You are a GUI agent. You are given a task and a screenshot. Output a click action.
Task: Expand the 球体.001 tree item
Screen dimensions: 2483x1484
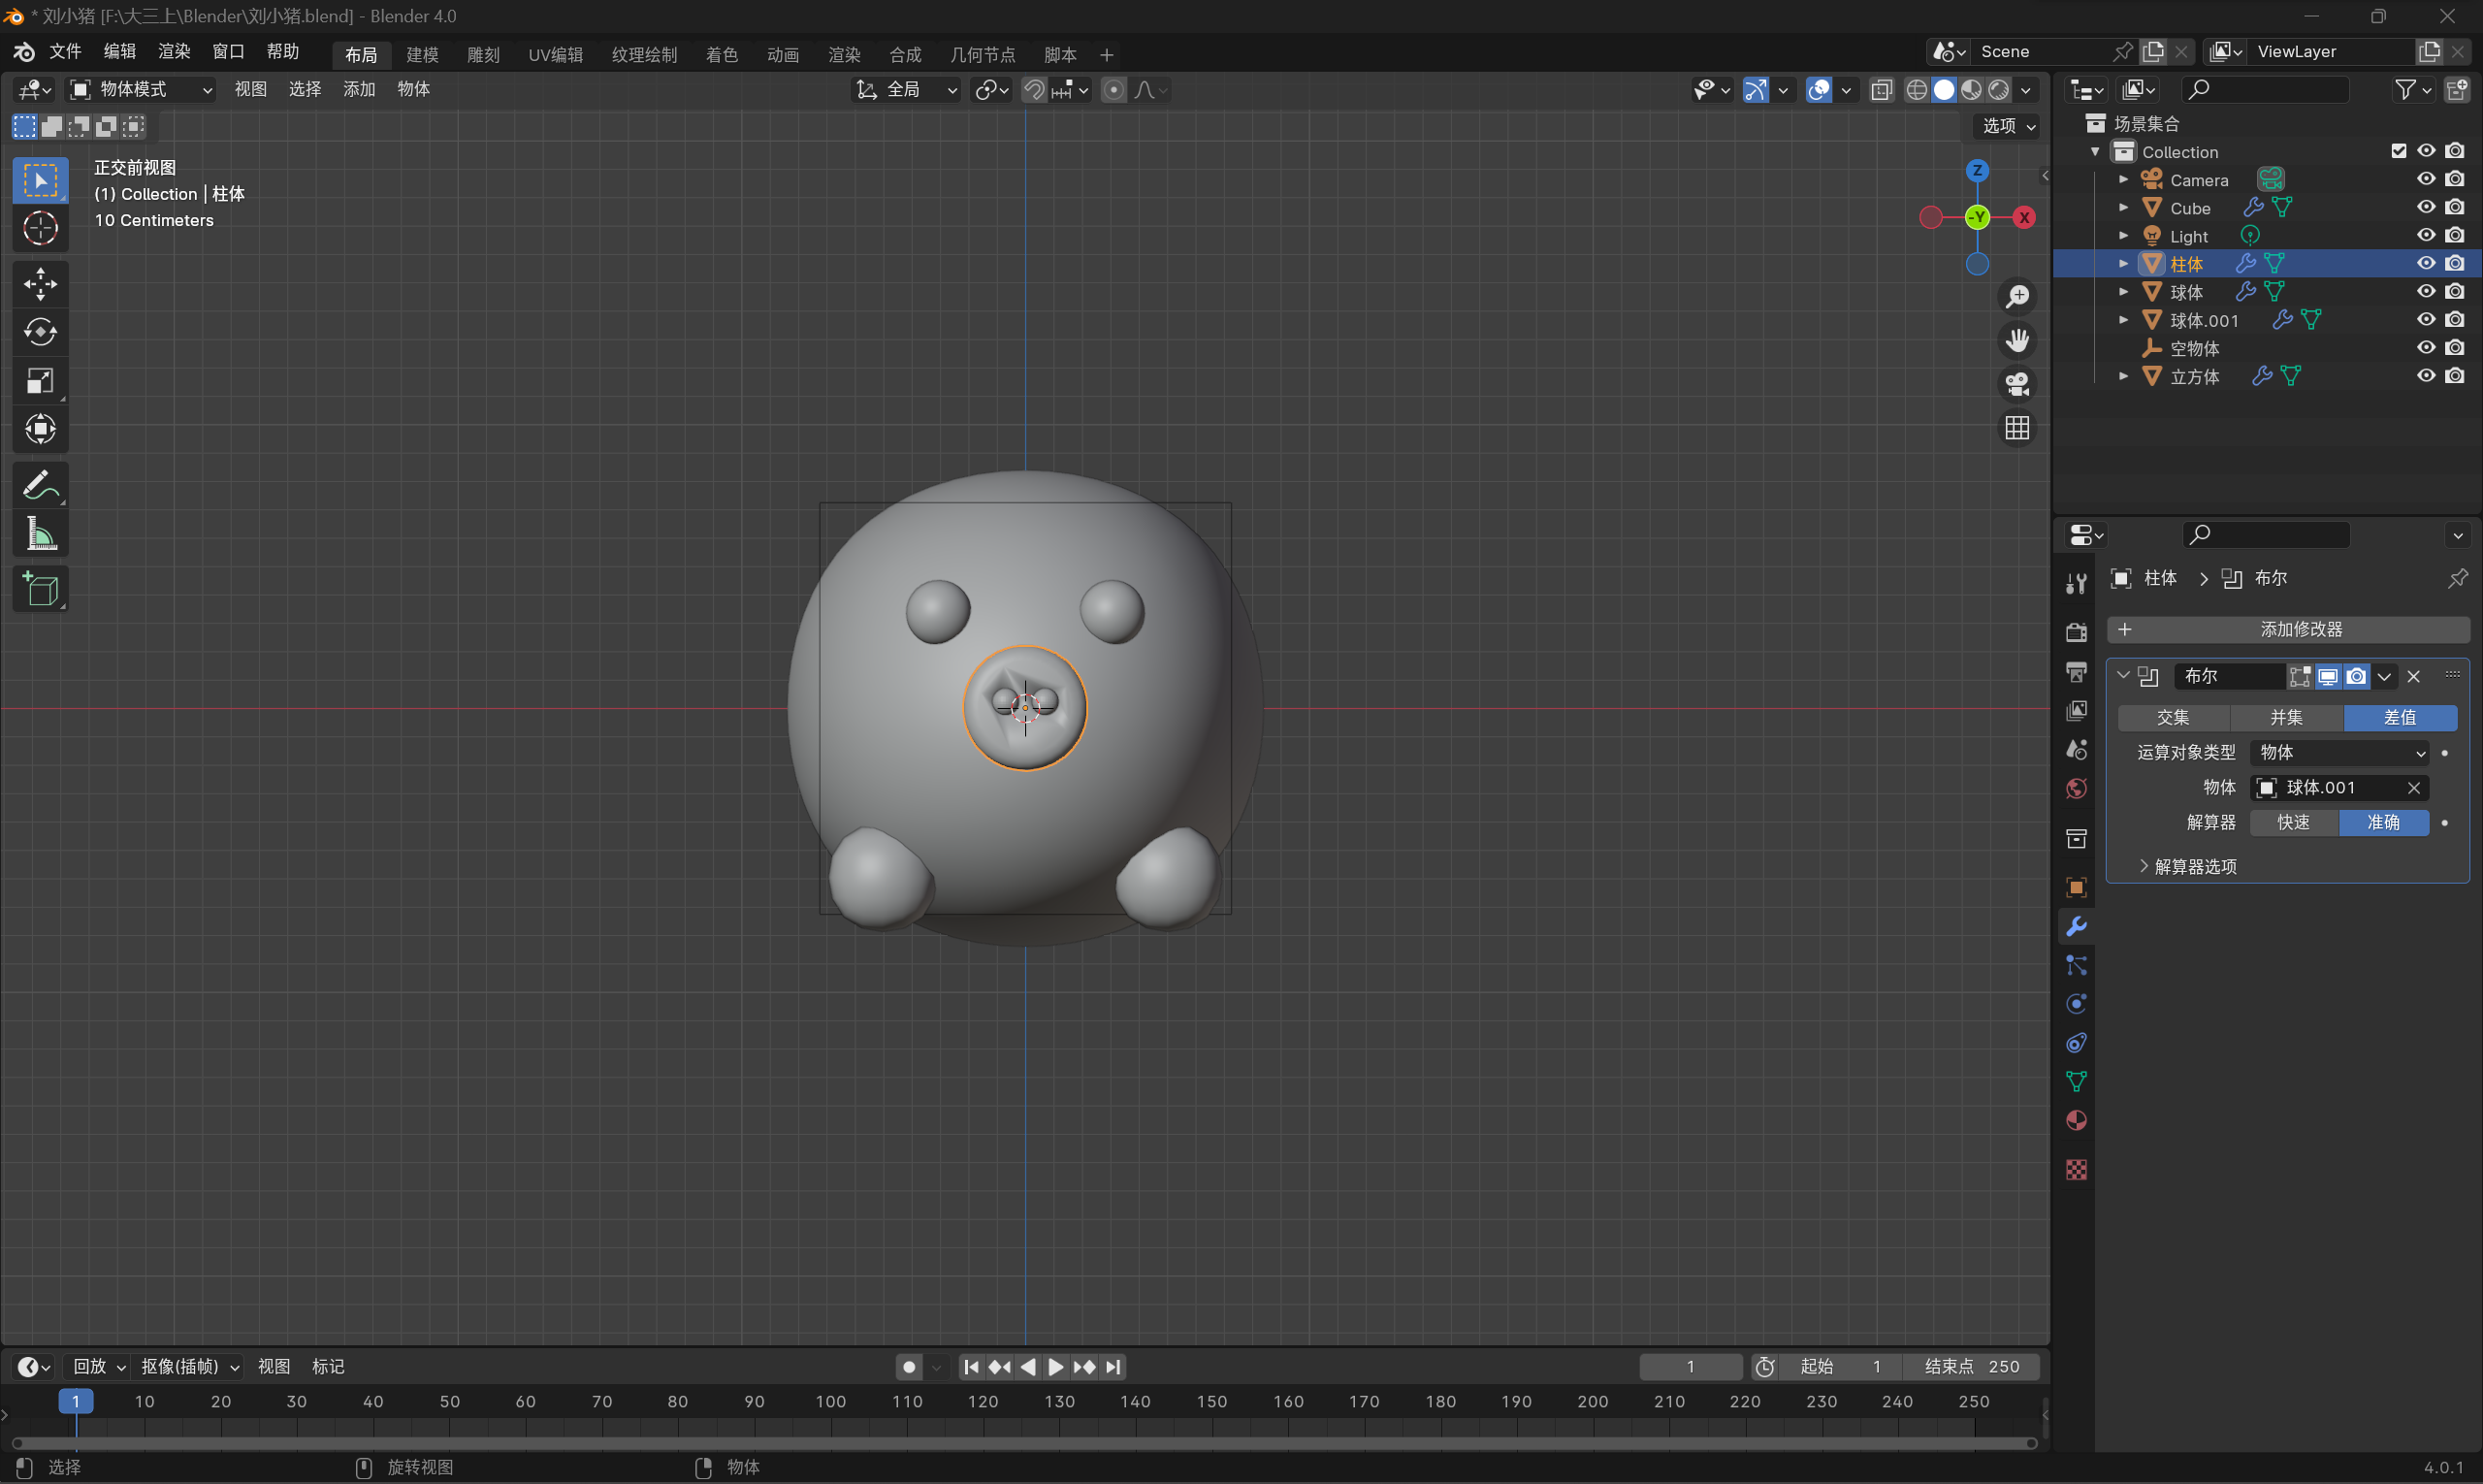coord(2123,320)
